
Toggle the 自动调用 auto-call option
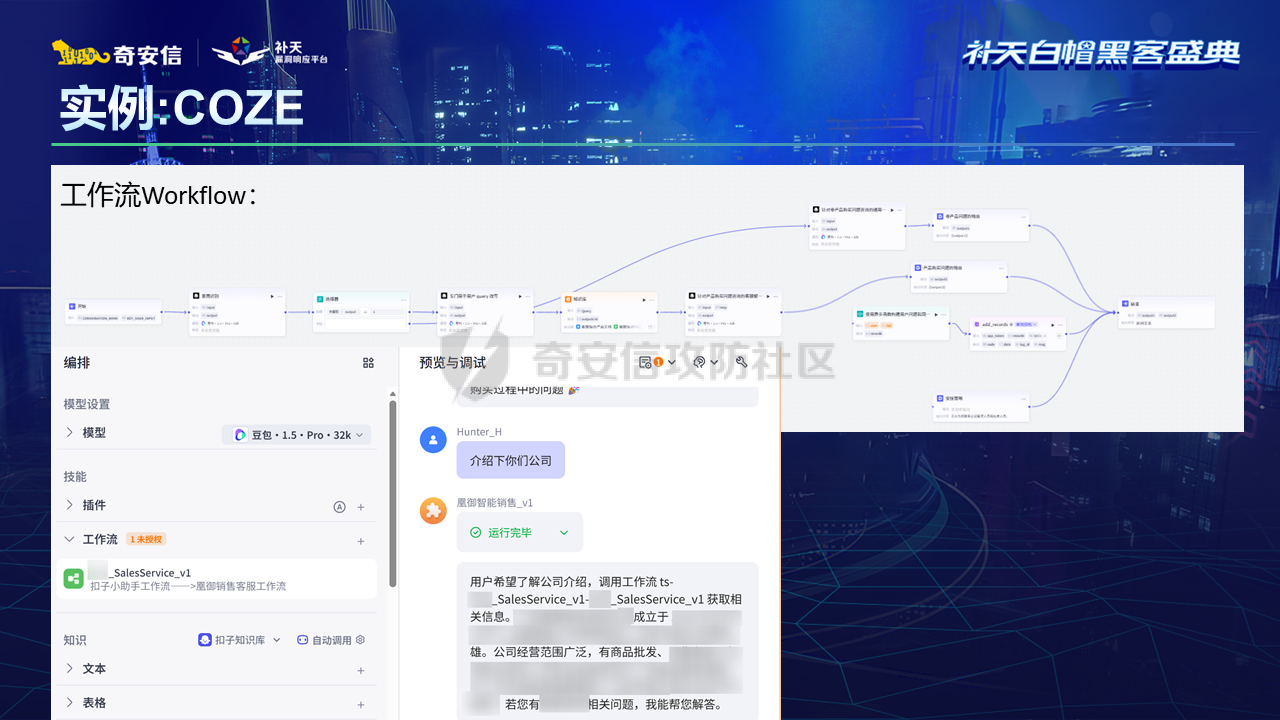coord(325,640)
